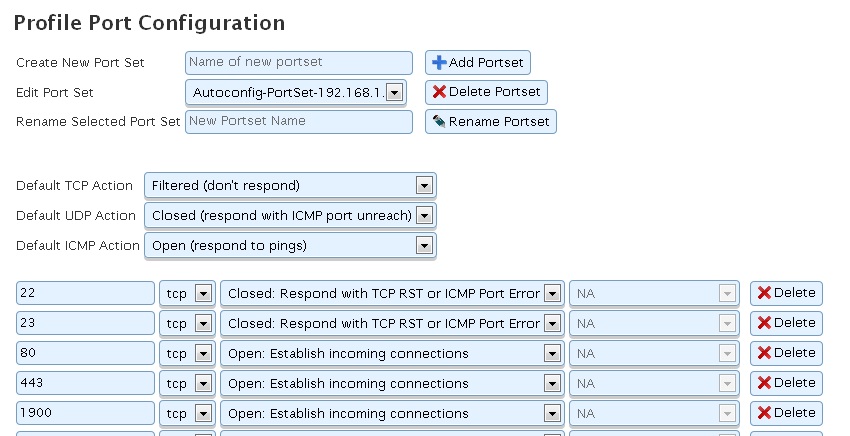Screen dimensions: 850x436
Task: Open behavior dropdown for port 23
Action: [x=390, y=323]
